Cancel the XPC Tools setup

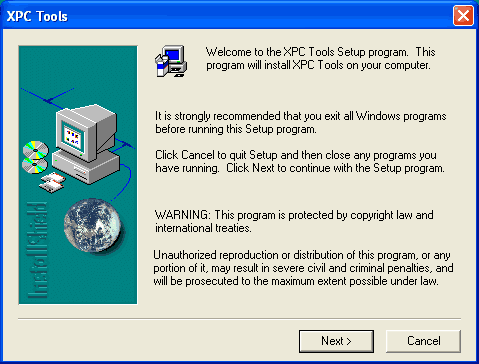423,341
